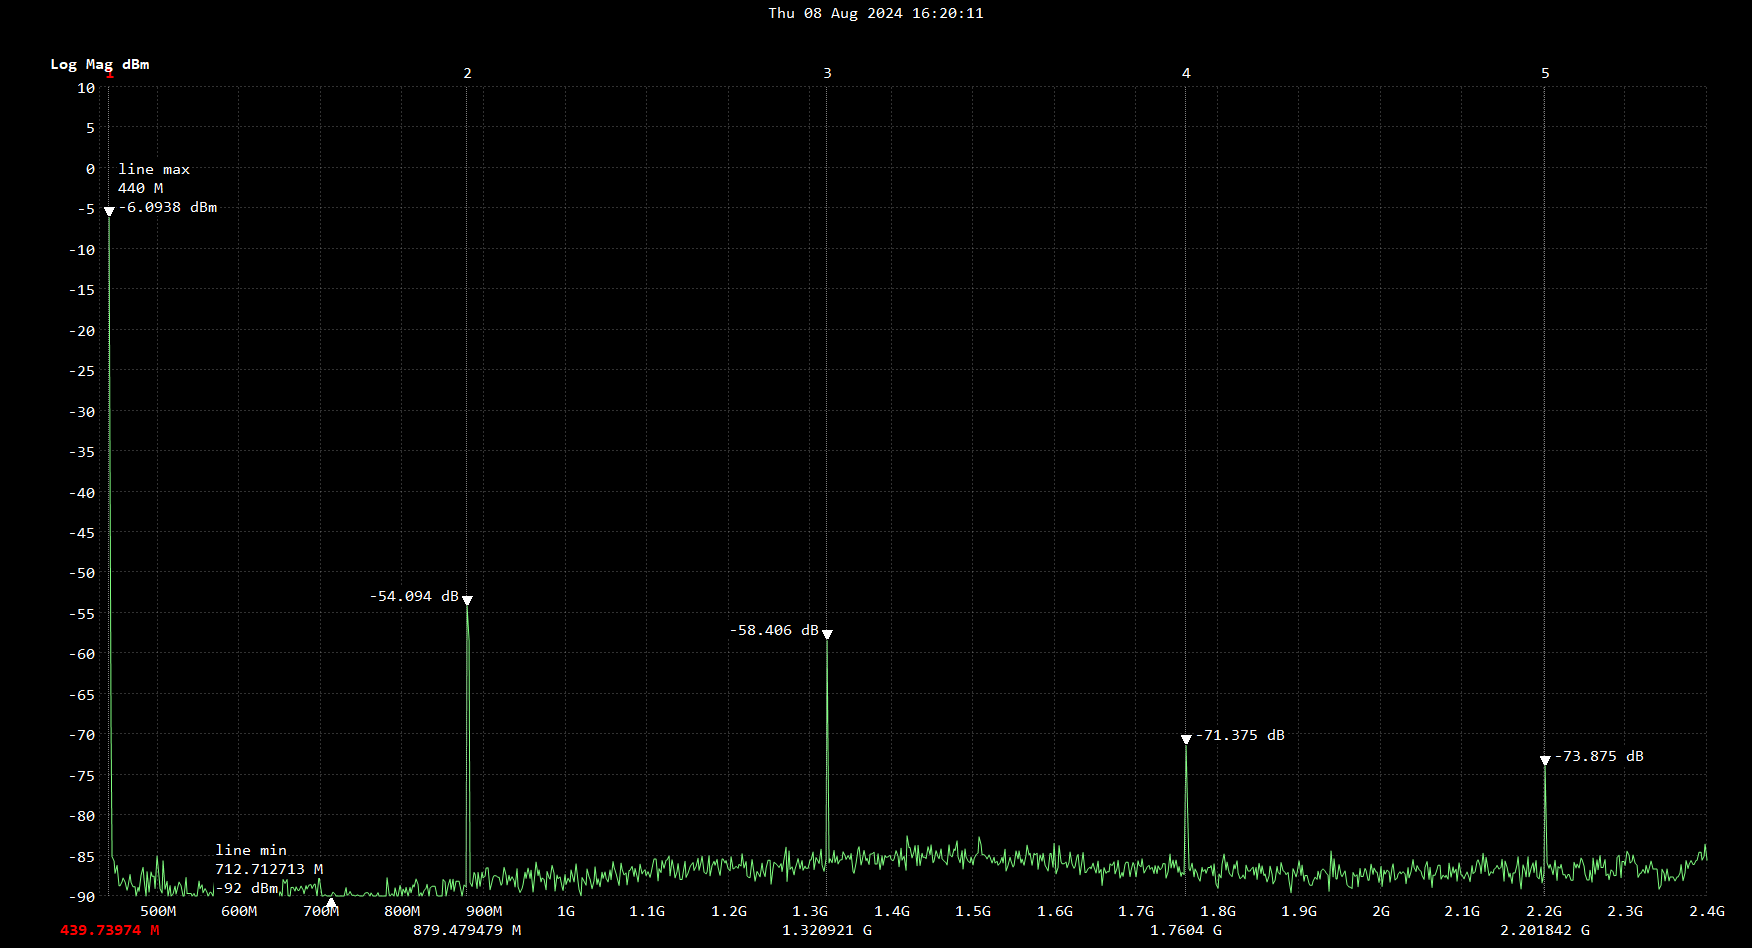Select the red 439.73974 M frequency readout
Screen dimensions: 1752x948
pyautogui.click(x=109, y=930)
